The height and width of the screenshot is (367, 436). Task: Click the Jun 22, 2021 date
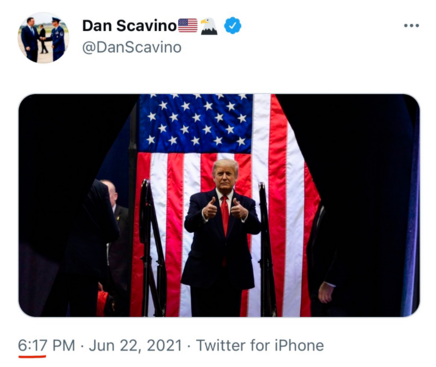(x=135, y=345)
